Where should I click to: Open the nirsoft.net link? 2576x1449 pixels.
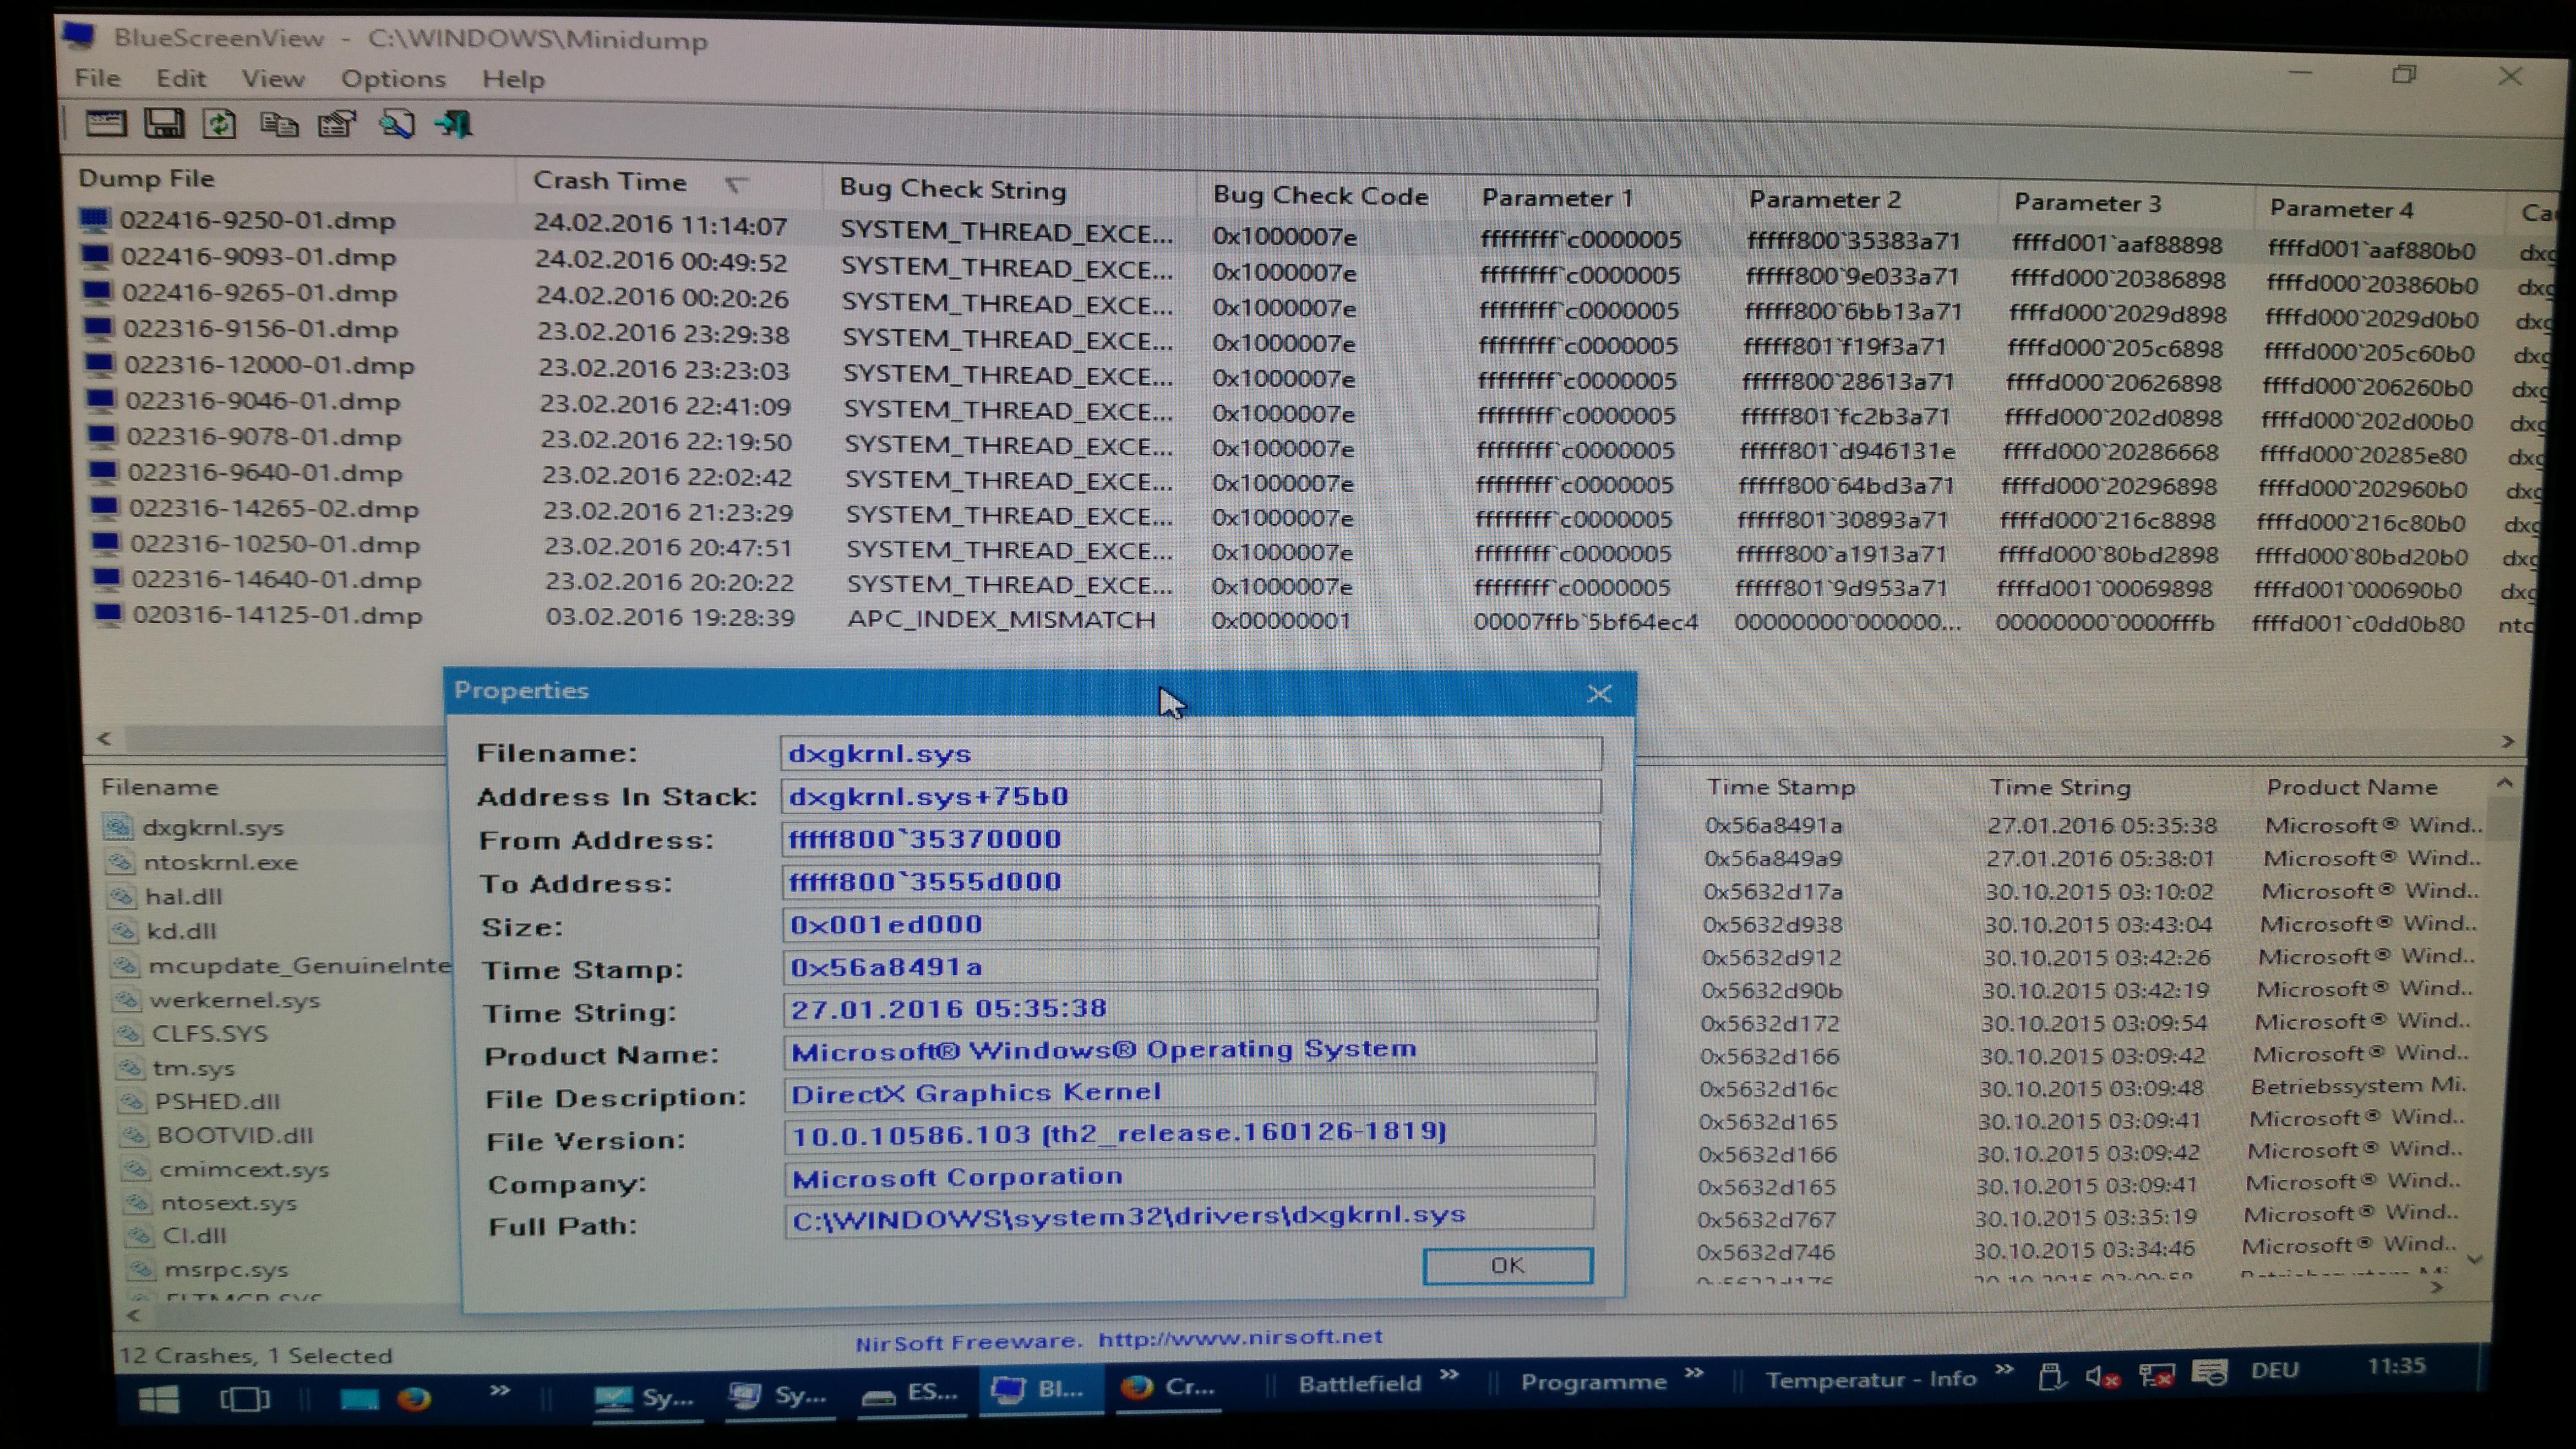1240,1337
